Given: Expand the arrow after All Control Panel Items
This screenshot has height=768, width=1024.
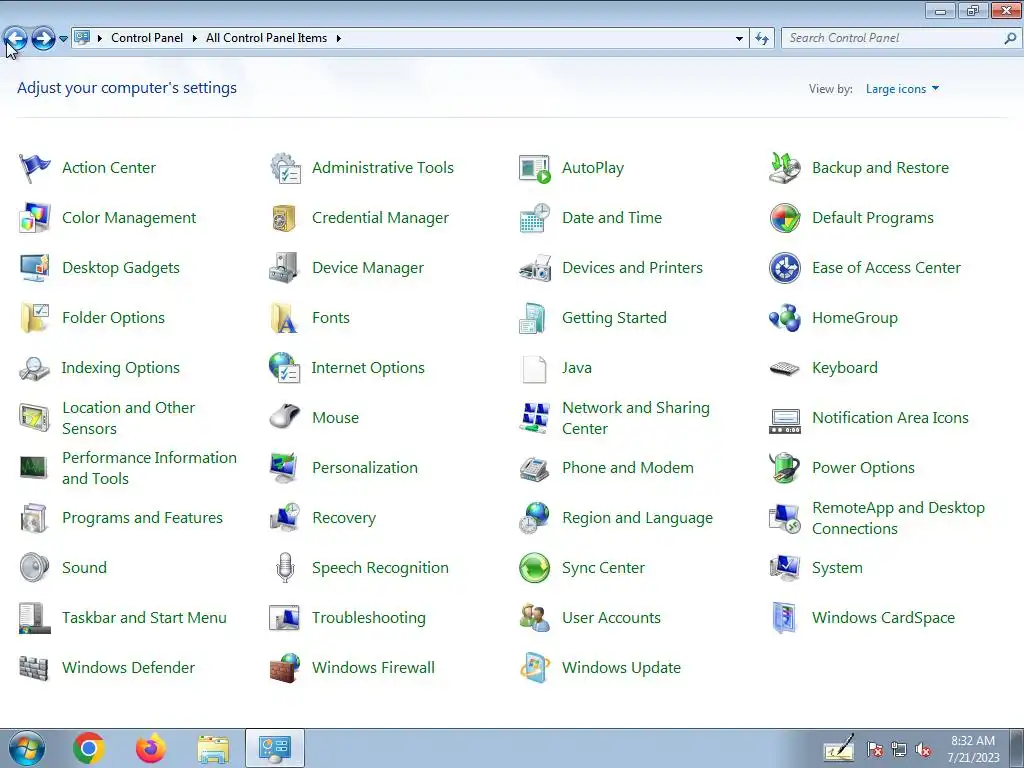Looking at the screenshot, I should [338, 39].
